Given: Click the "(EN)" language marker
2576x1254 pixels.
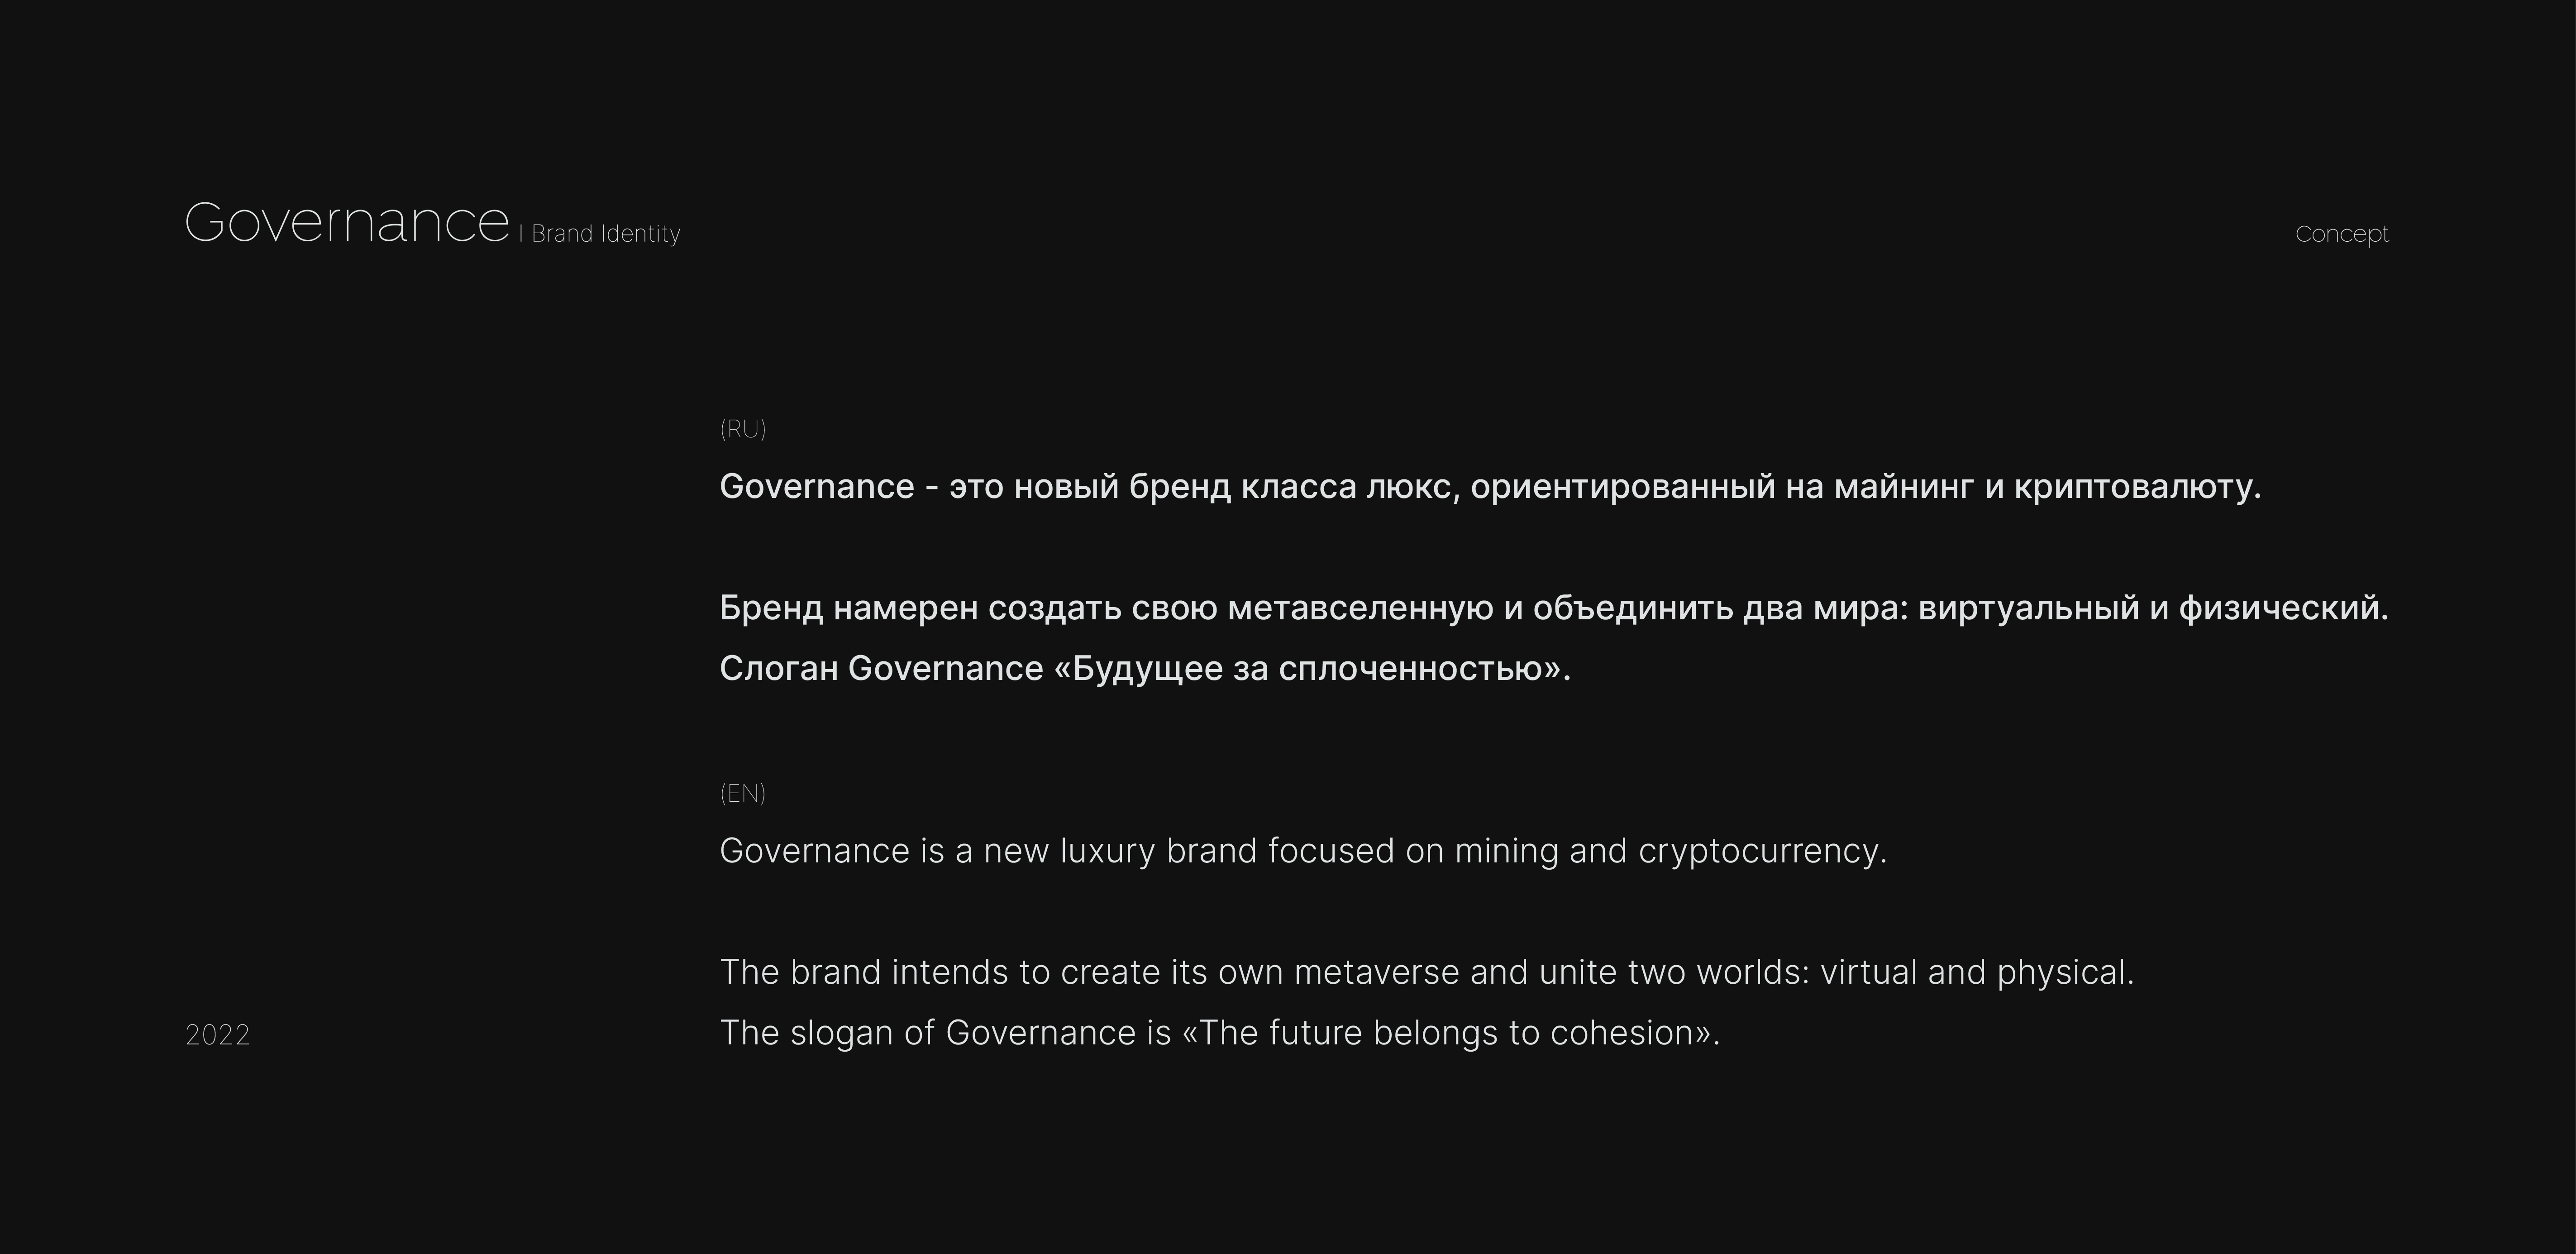Looking at the screenshot, I should coord(743,793).
